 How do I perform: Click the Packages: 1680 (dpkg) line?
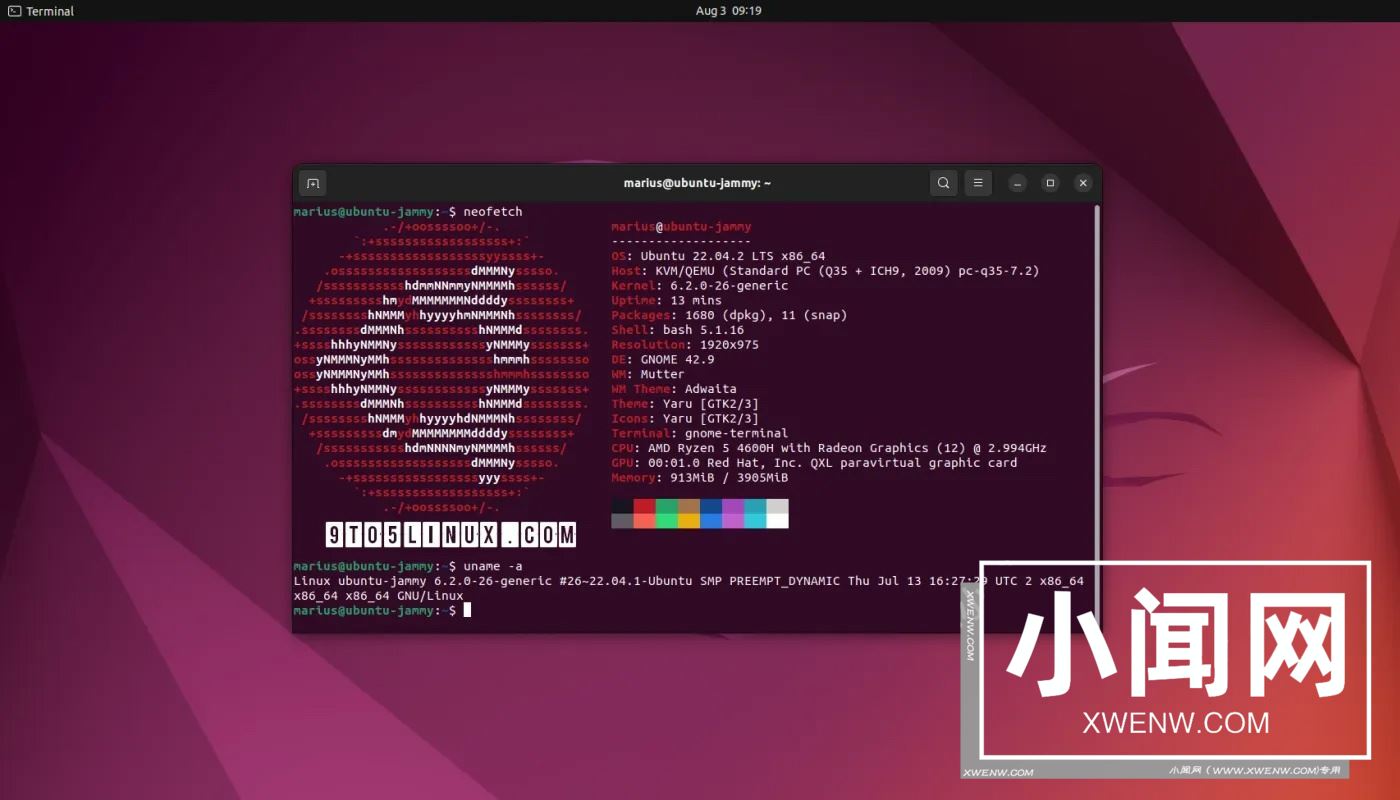tap(729, 315)
